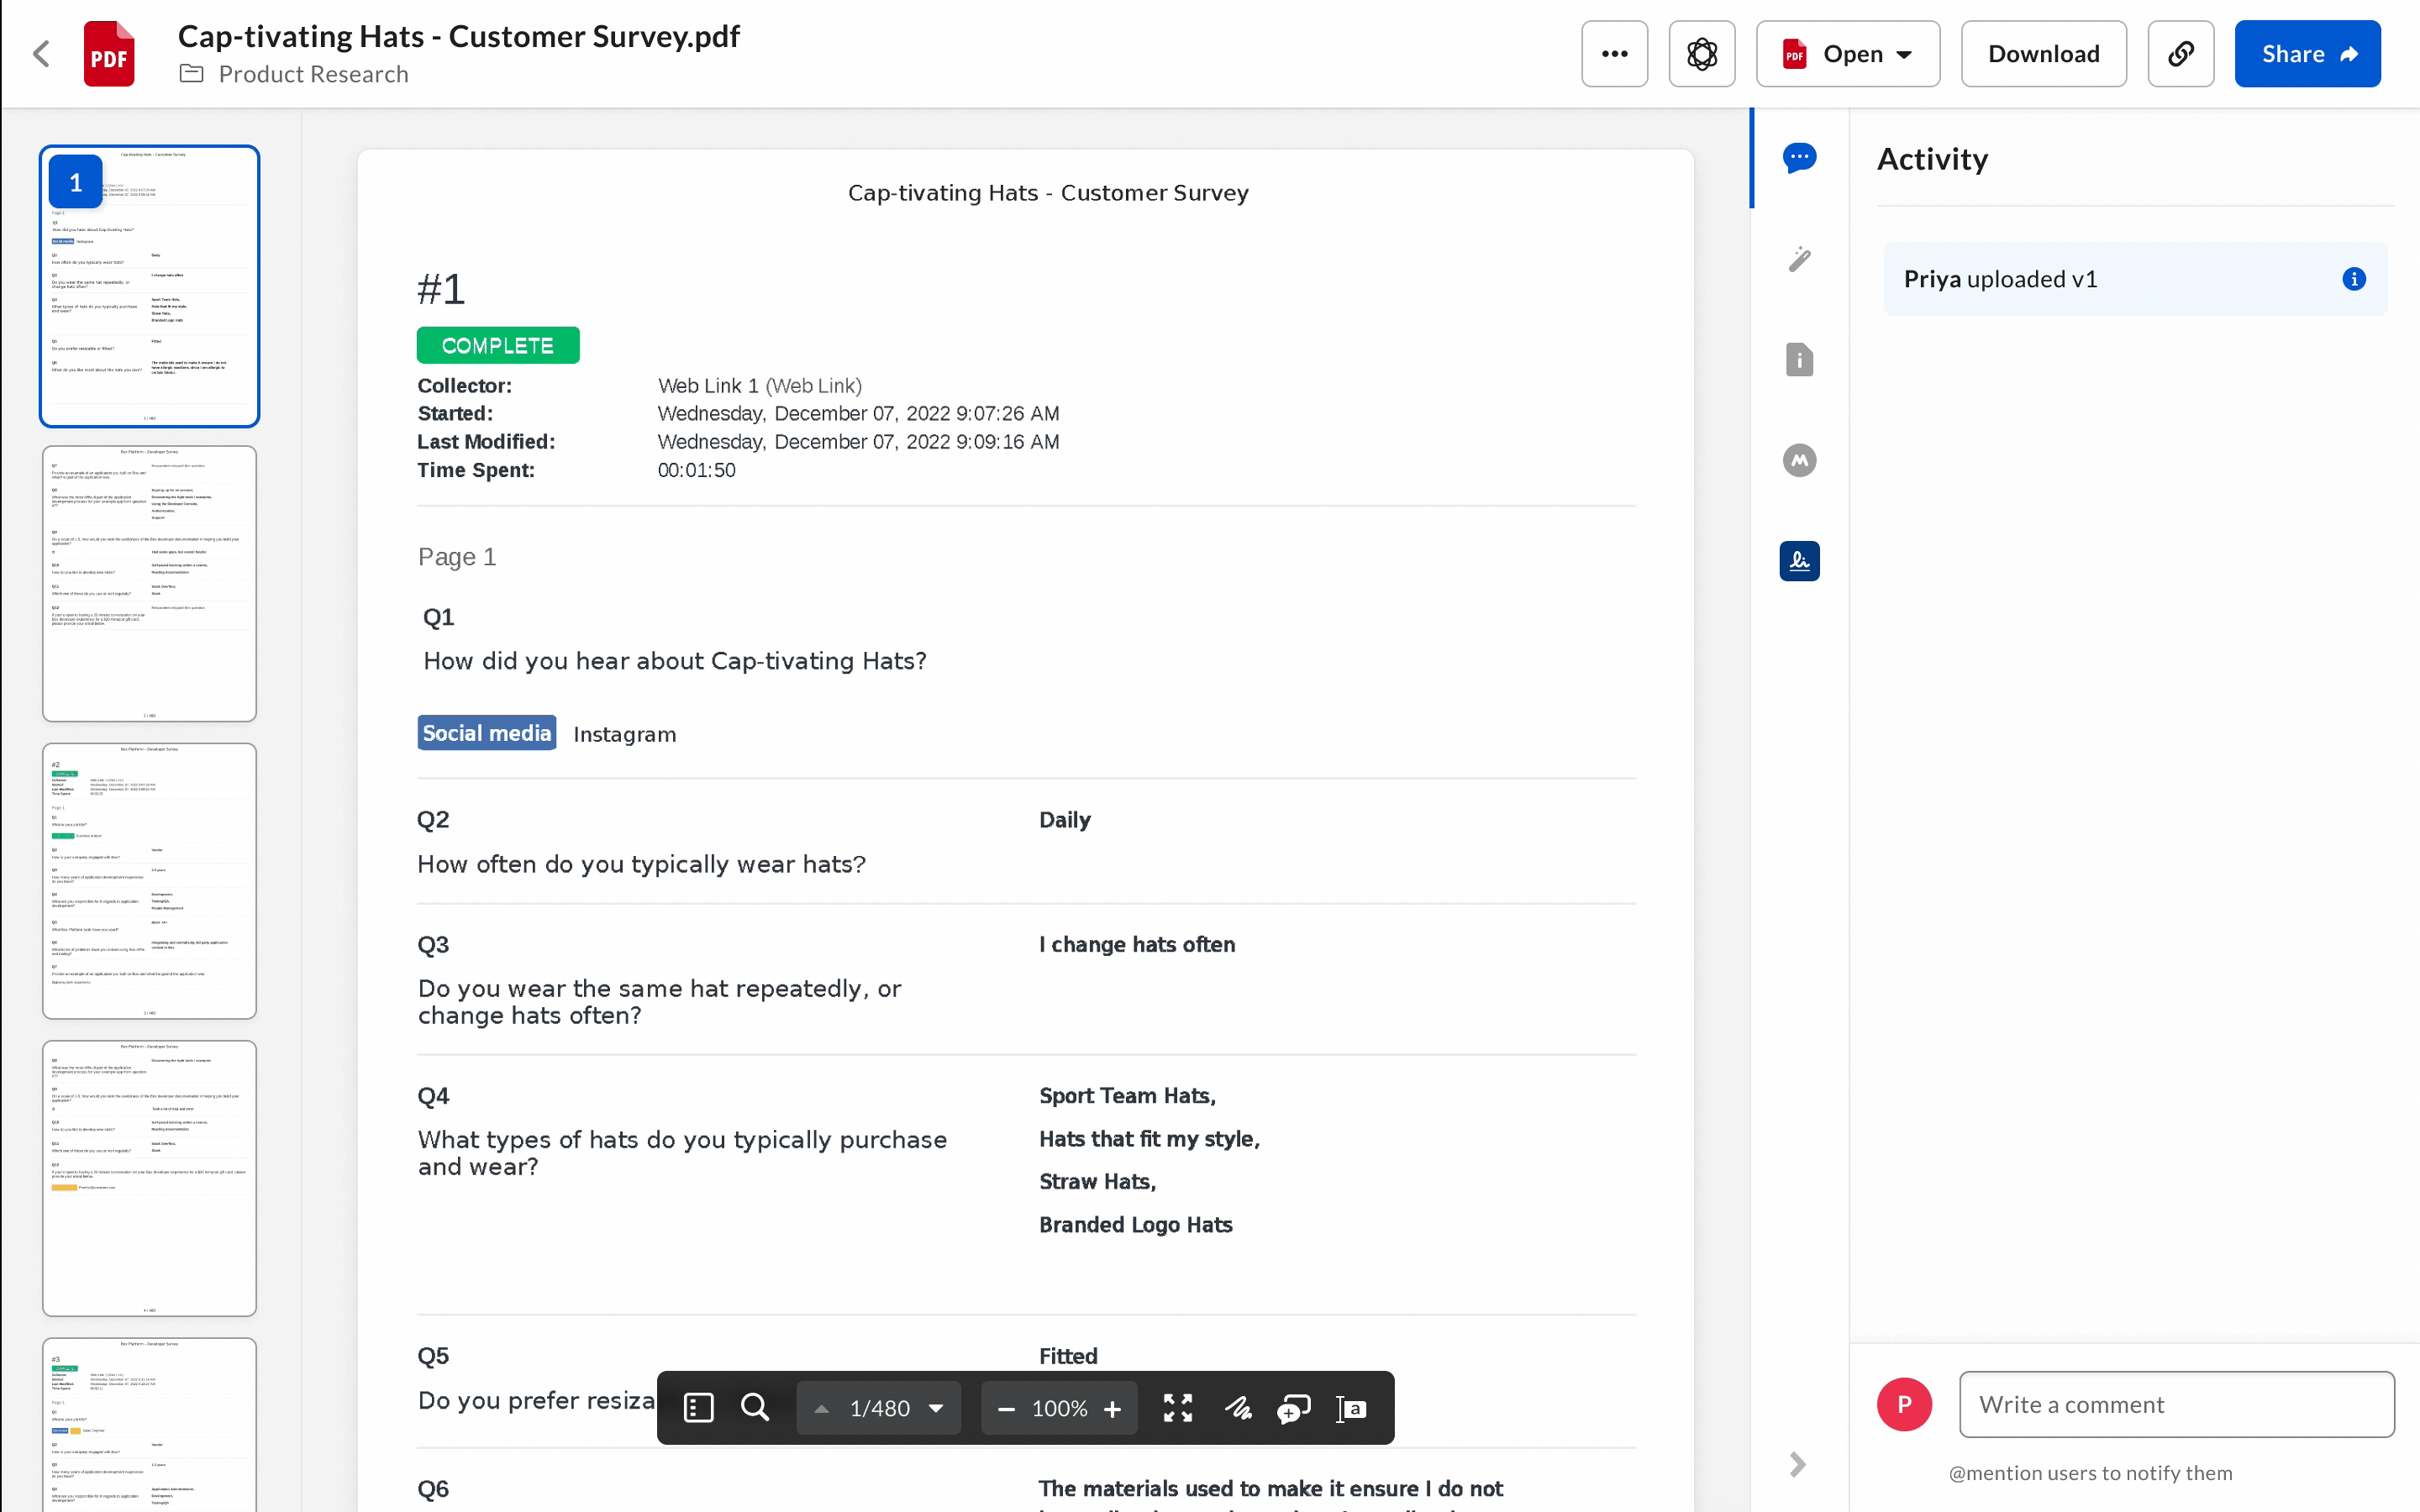Show version info for Priya's upload
The image size is (2420, 1512).
coord(2354,279)
